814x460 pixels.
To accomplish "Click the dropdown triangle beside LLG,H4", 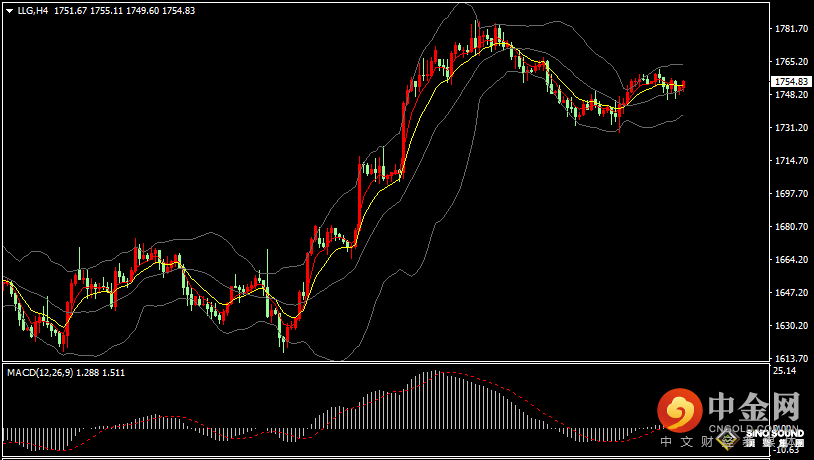I will click(9, 10).
